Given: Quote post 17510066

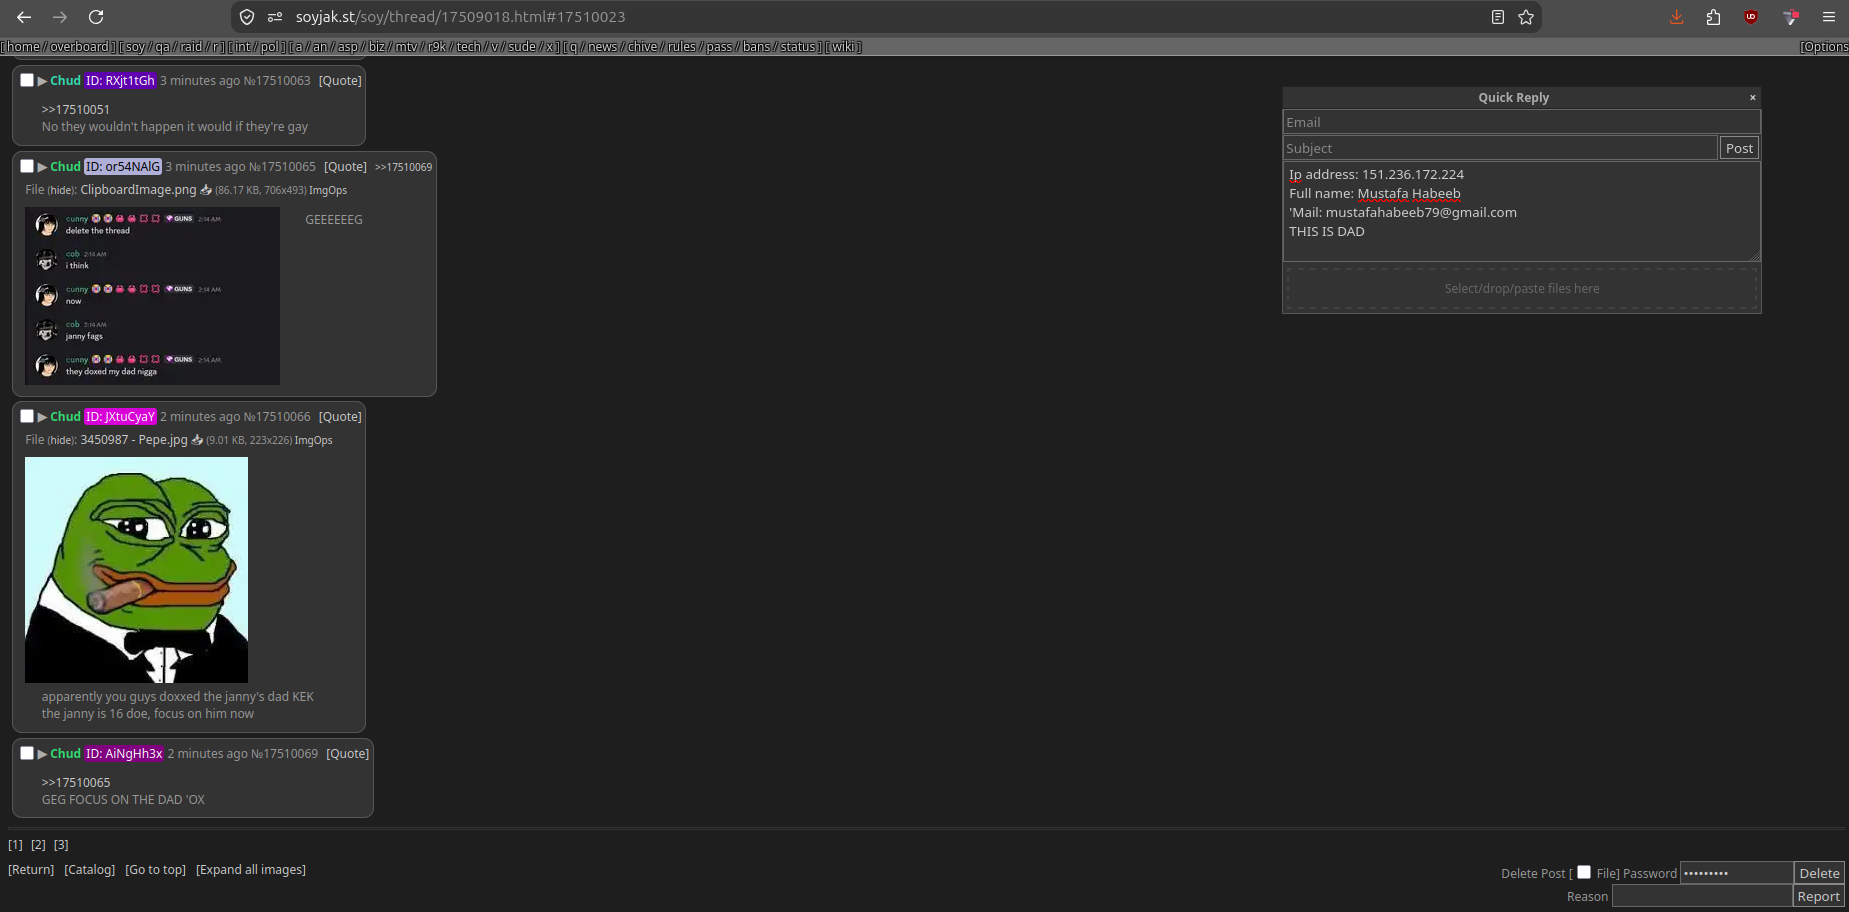Looking at the screenshot, I should coord(340,417).
